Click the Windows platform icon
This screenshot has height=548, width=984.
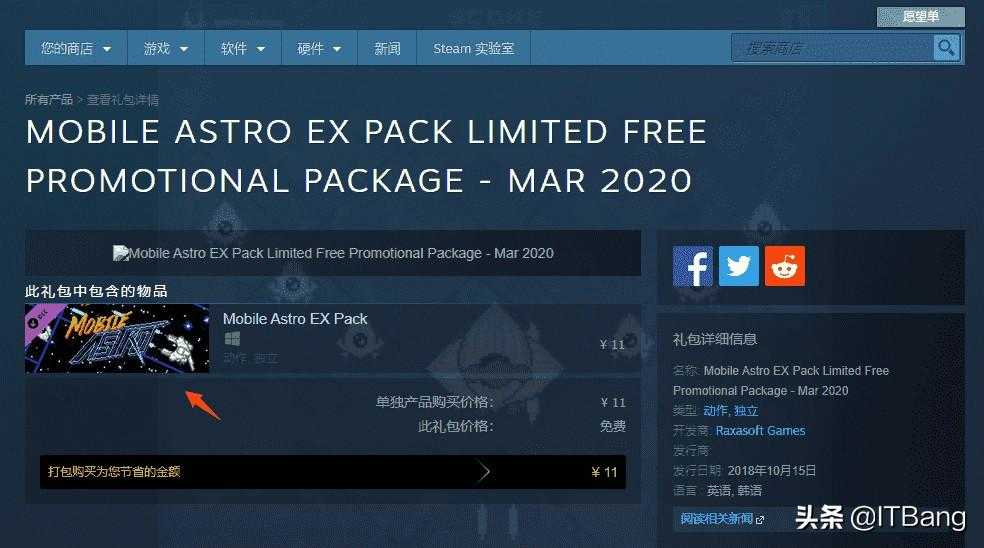pos(232,339)
